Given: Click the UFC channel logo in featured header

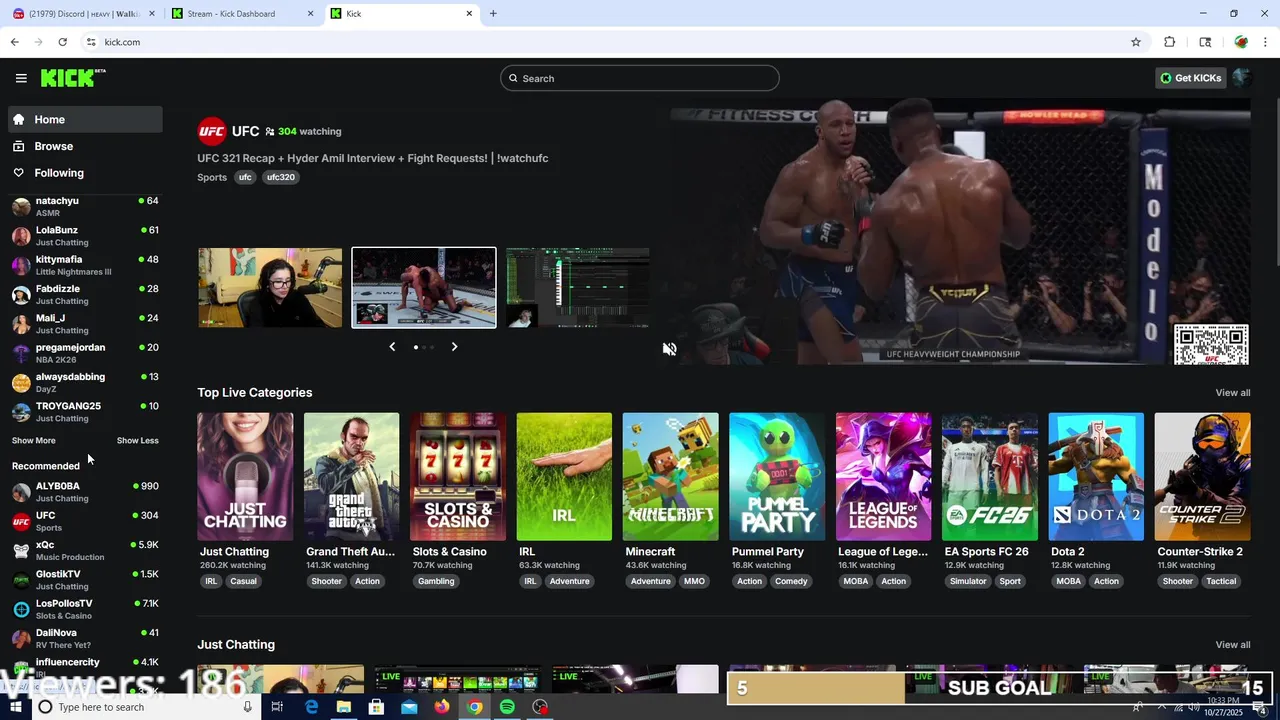Looking at the screenshot, I should click(211, 131).
